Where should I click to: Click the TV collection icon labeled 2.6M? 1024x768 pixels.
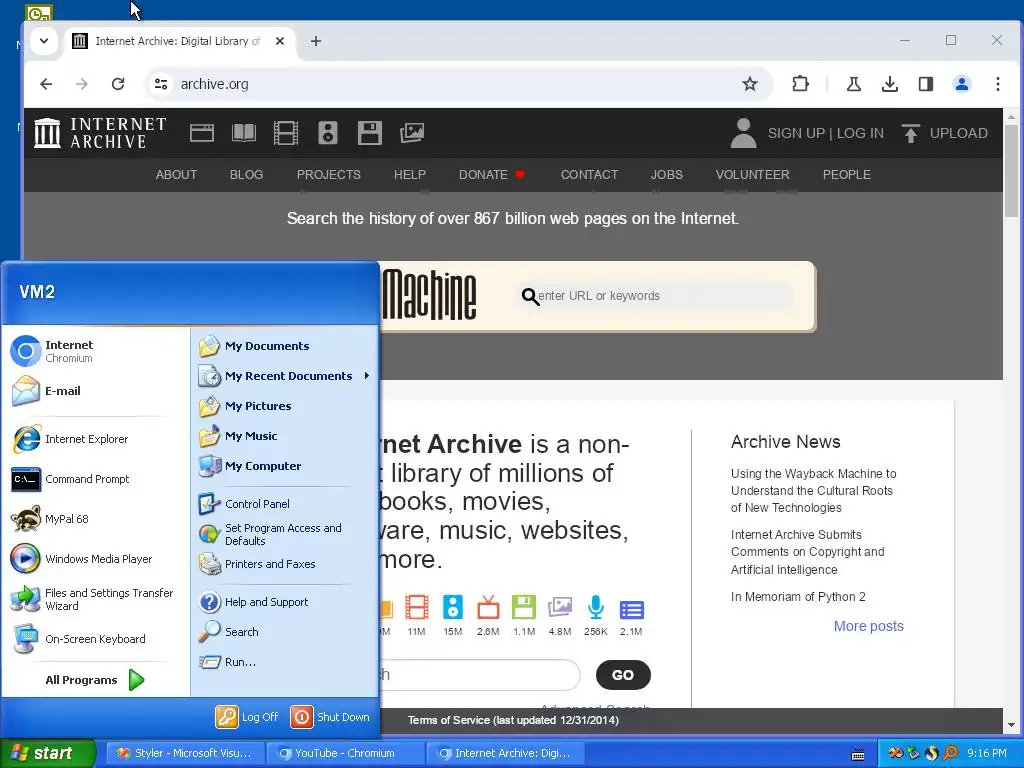point(488,607)
